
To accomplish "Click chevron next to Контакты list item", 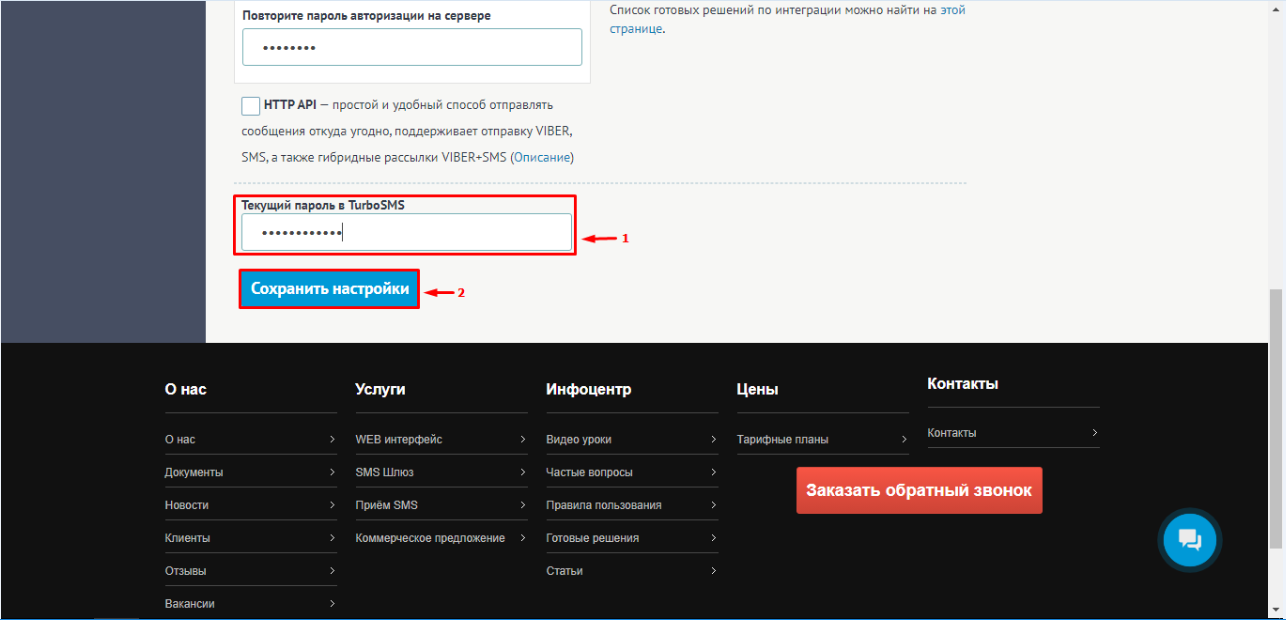I will [x=1095, y=433].
